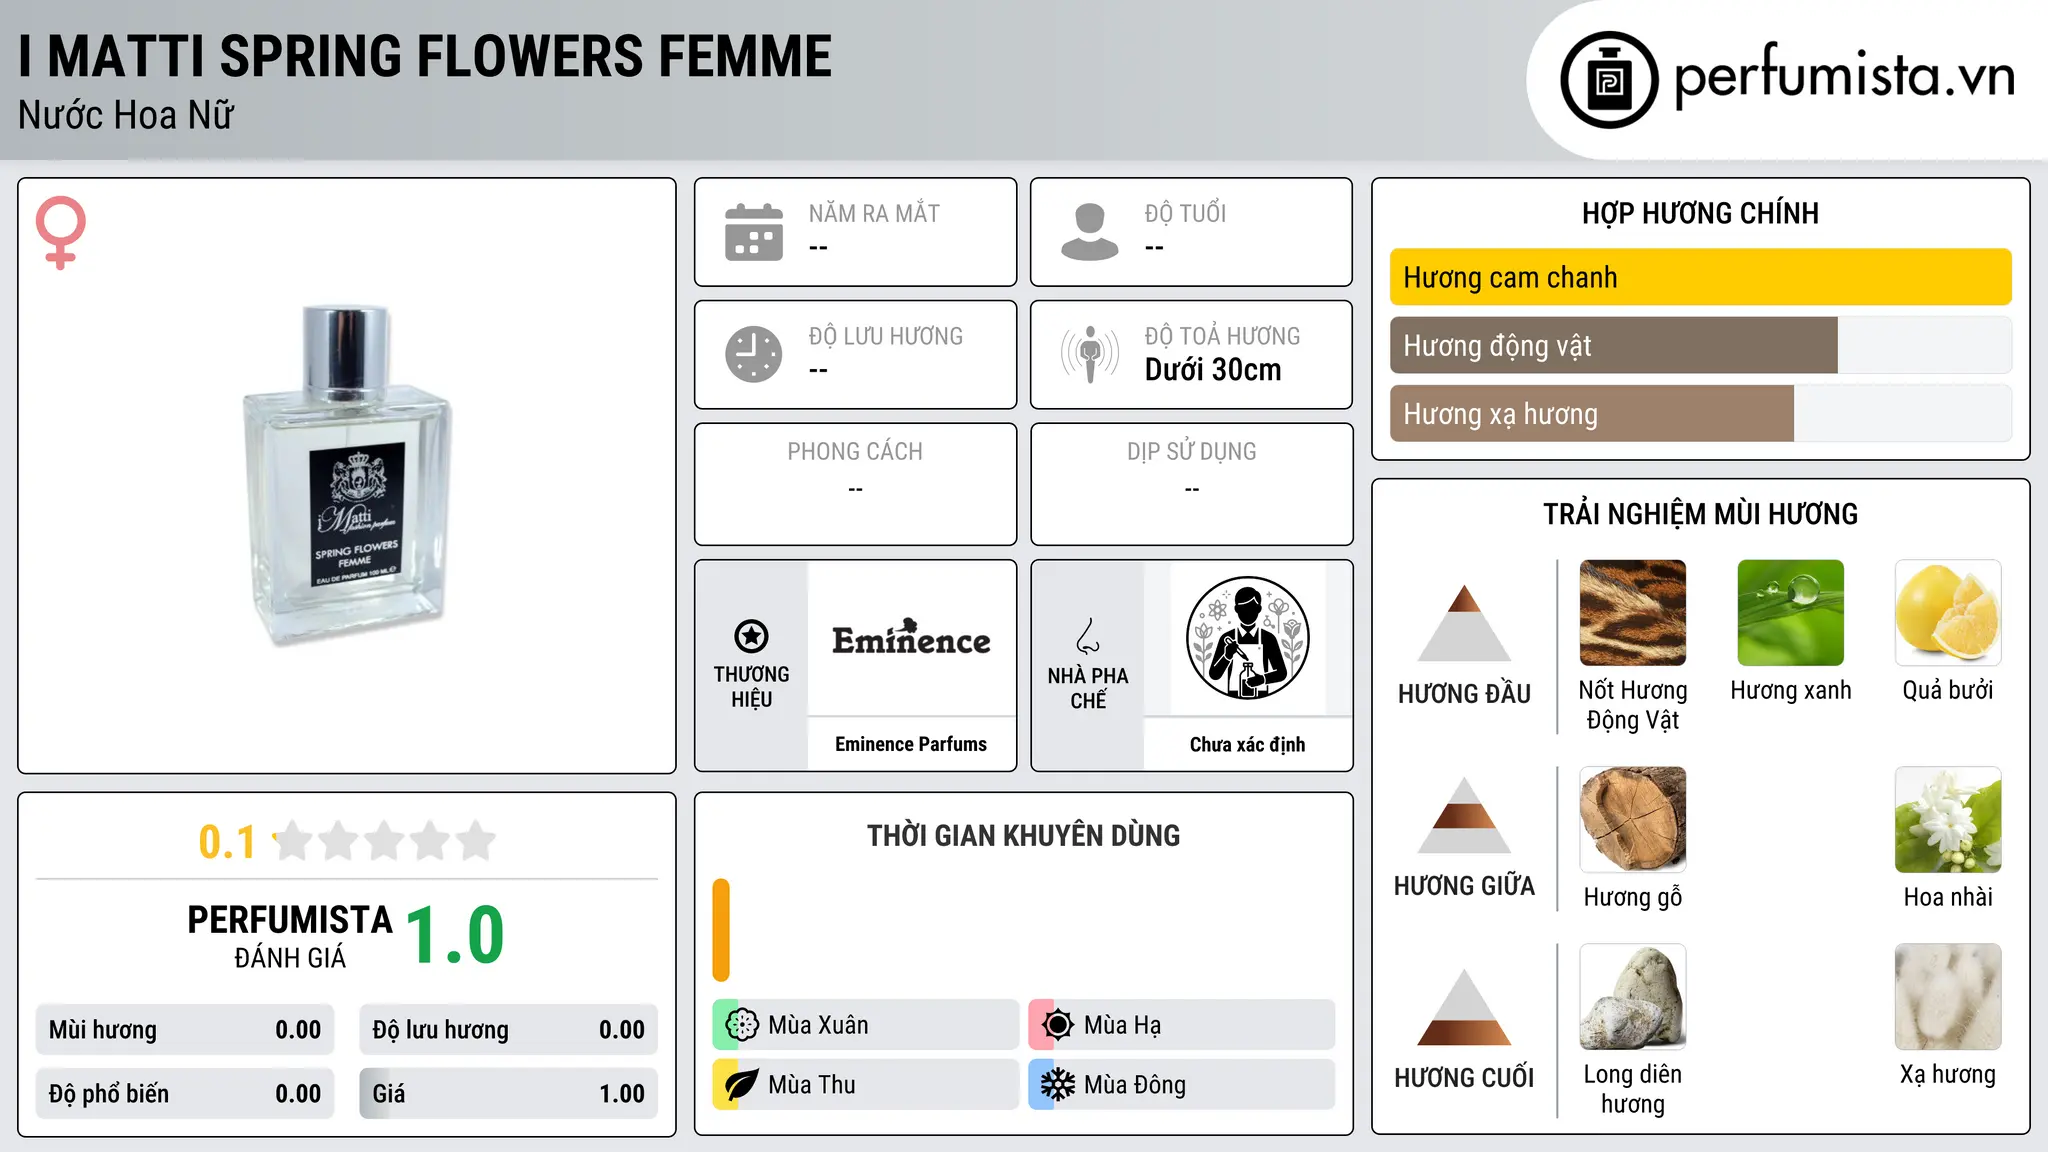Open the Xạ hương note image
2048x1152 pixels.
click(x=1948, y=997)
